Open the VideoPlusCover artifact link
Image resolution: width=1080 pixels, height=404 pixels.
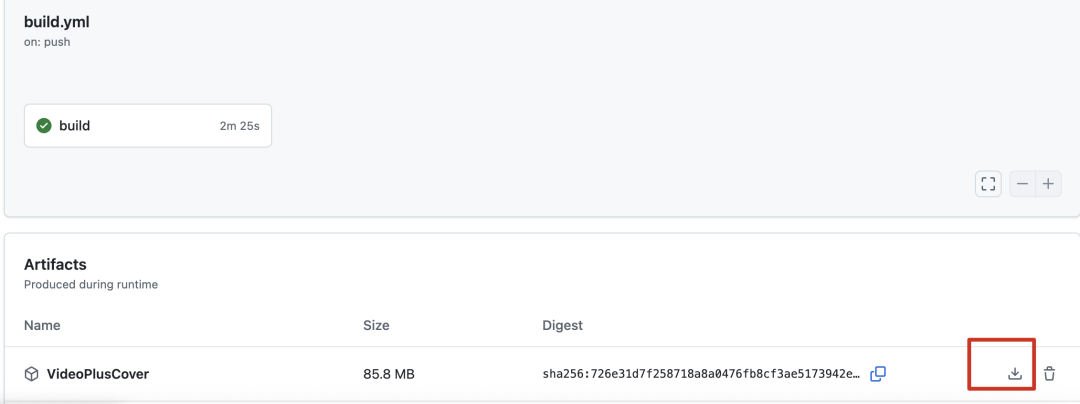(x=98, y=374)
